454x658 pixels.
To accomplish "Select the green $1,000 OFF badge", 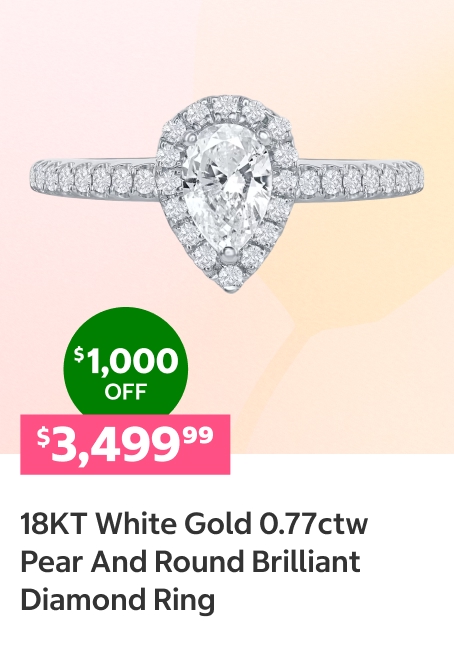I will click(x=126, y=362).
